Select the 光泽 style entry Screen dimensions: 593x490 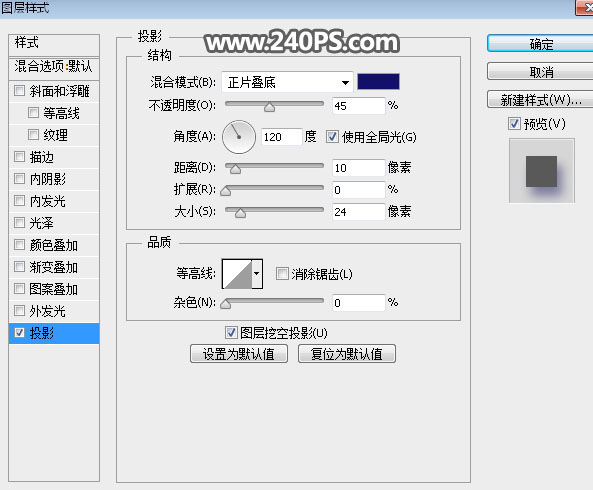pos(42,223)
